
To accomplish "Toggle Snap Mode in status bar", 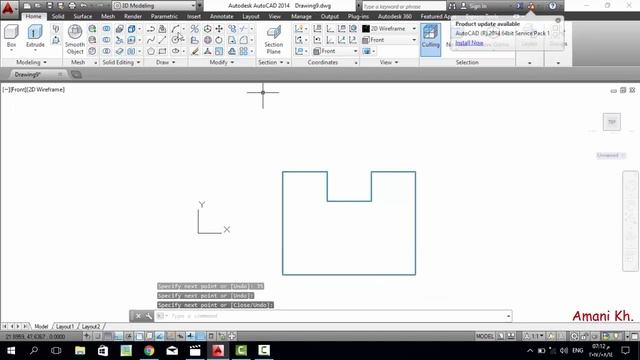I will 98,336.
